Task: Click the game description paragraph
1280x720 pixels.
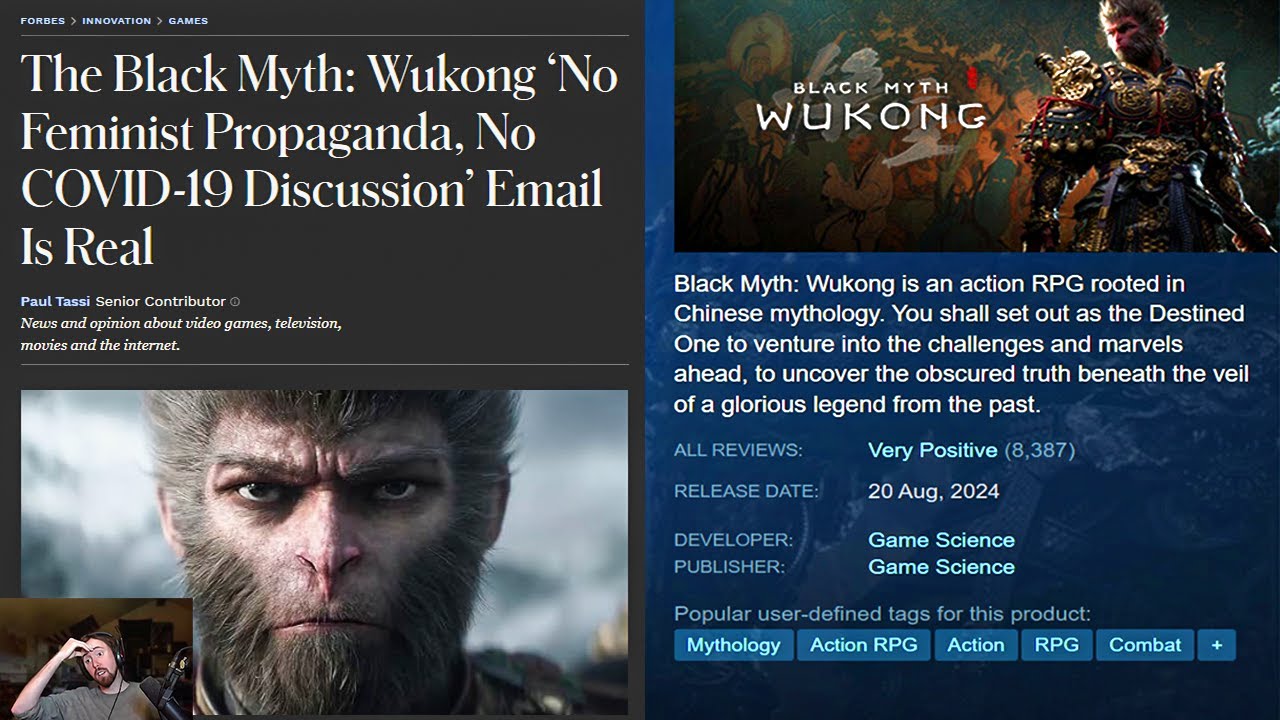Action: click(x=962, y=344)
